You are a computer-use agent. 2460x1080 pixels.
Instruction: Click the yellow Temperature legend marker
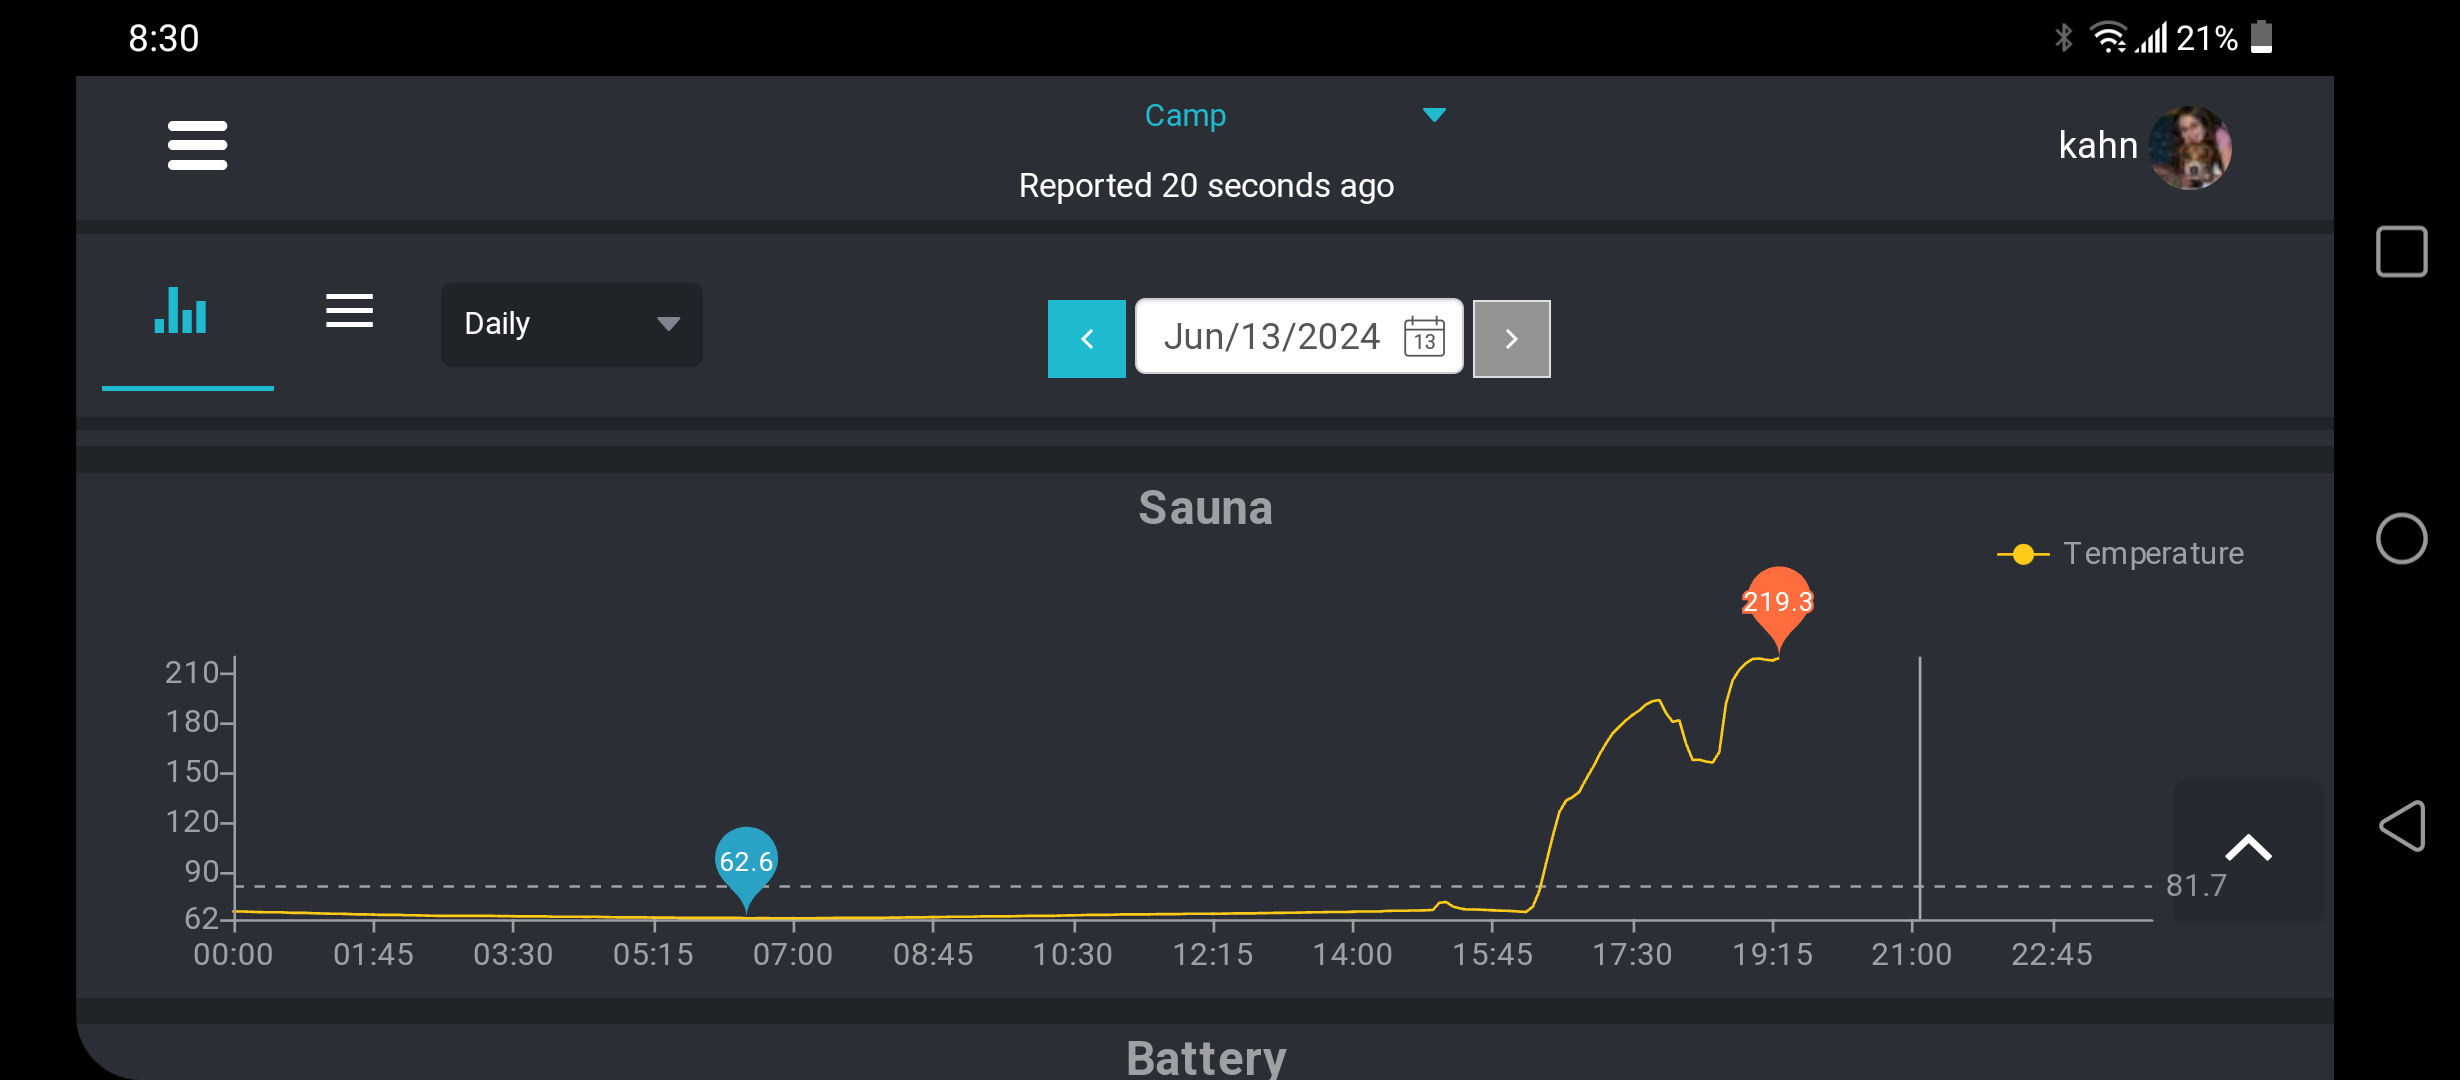[x=2022, y=554]
